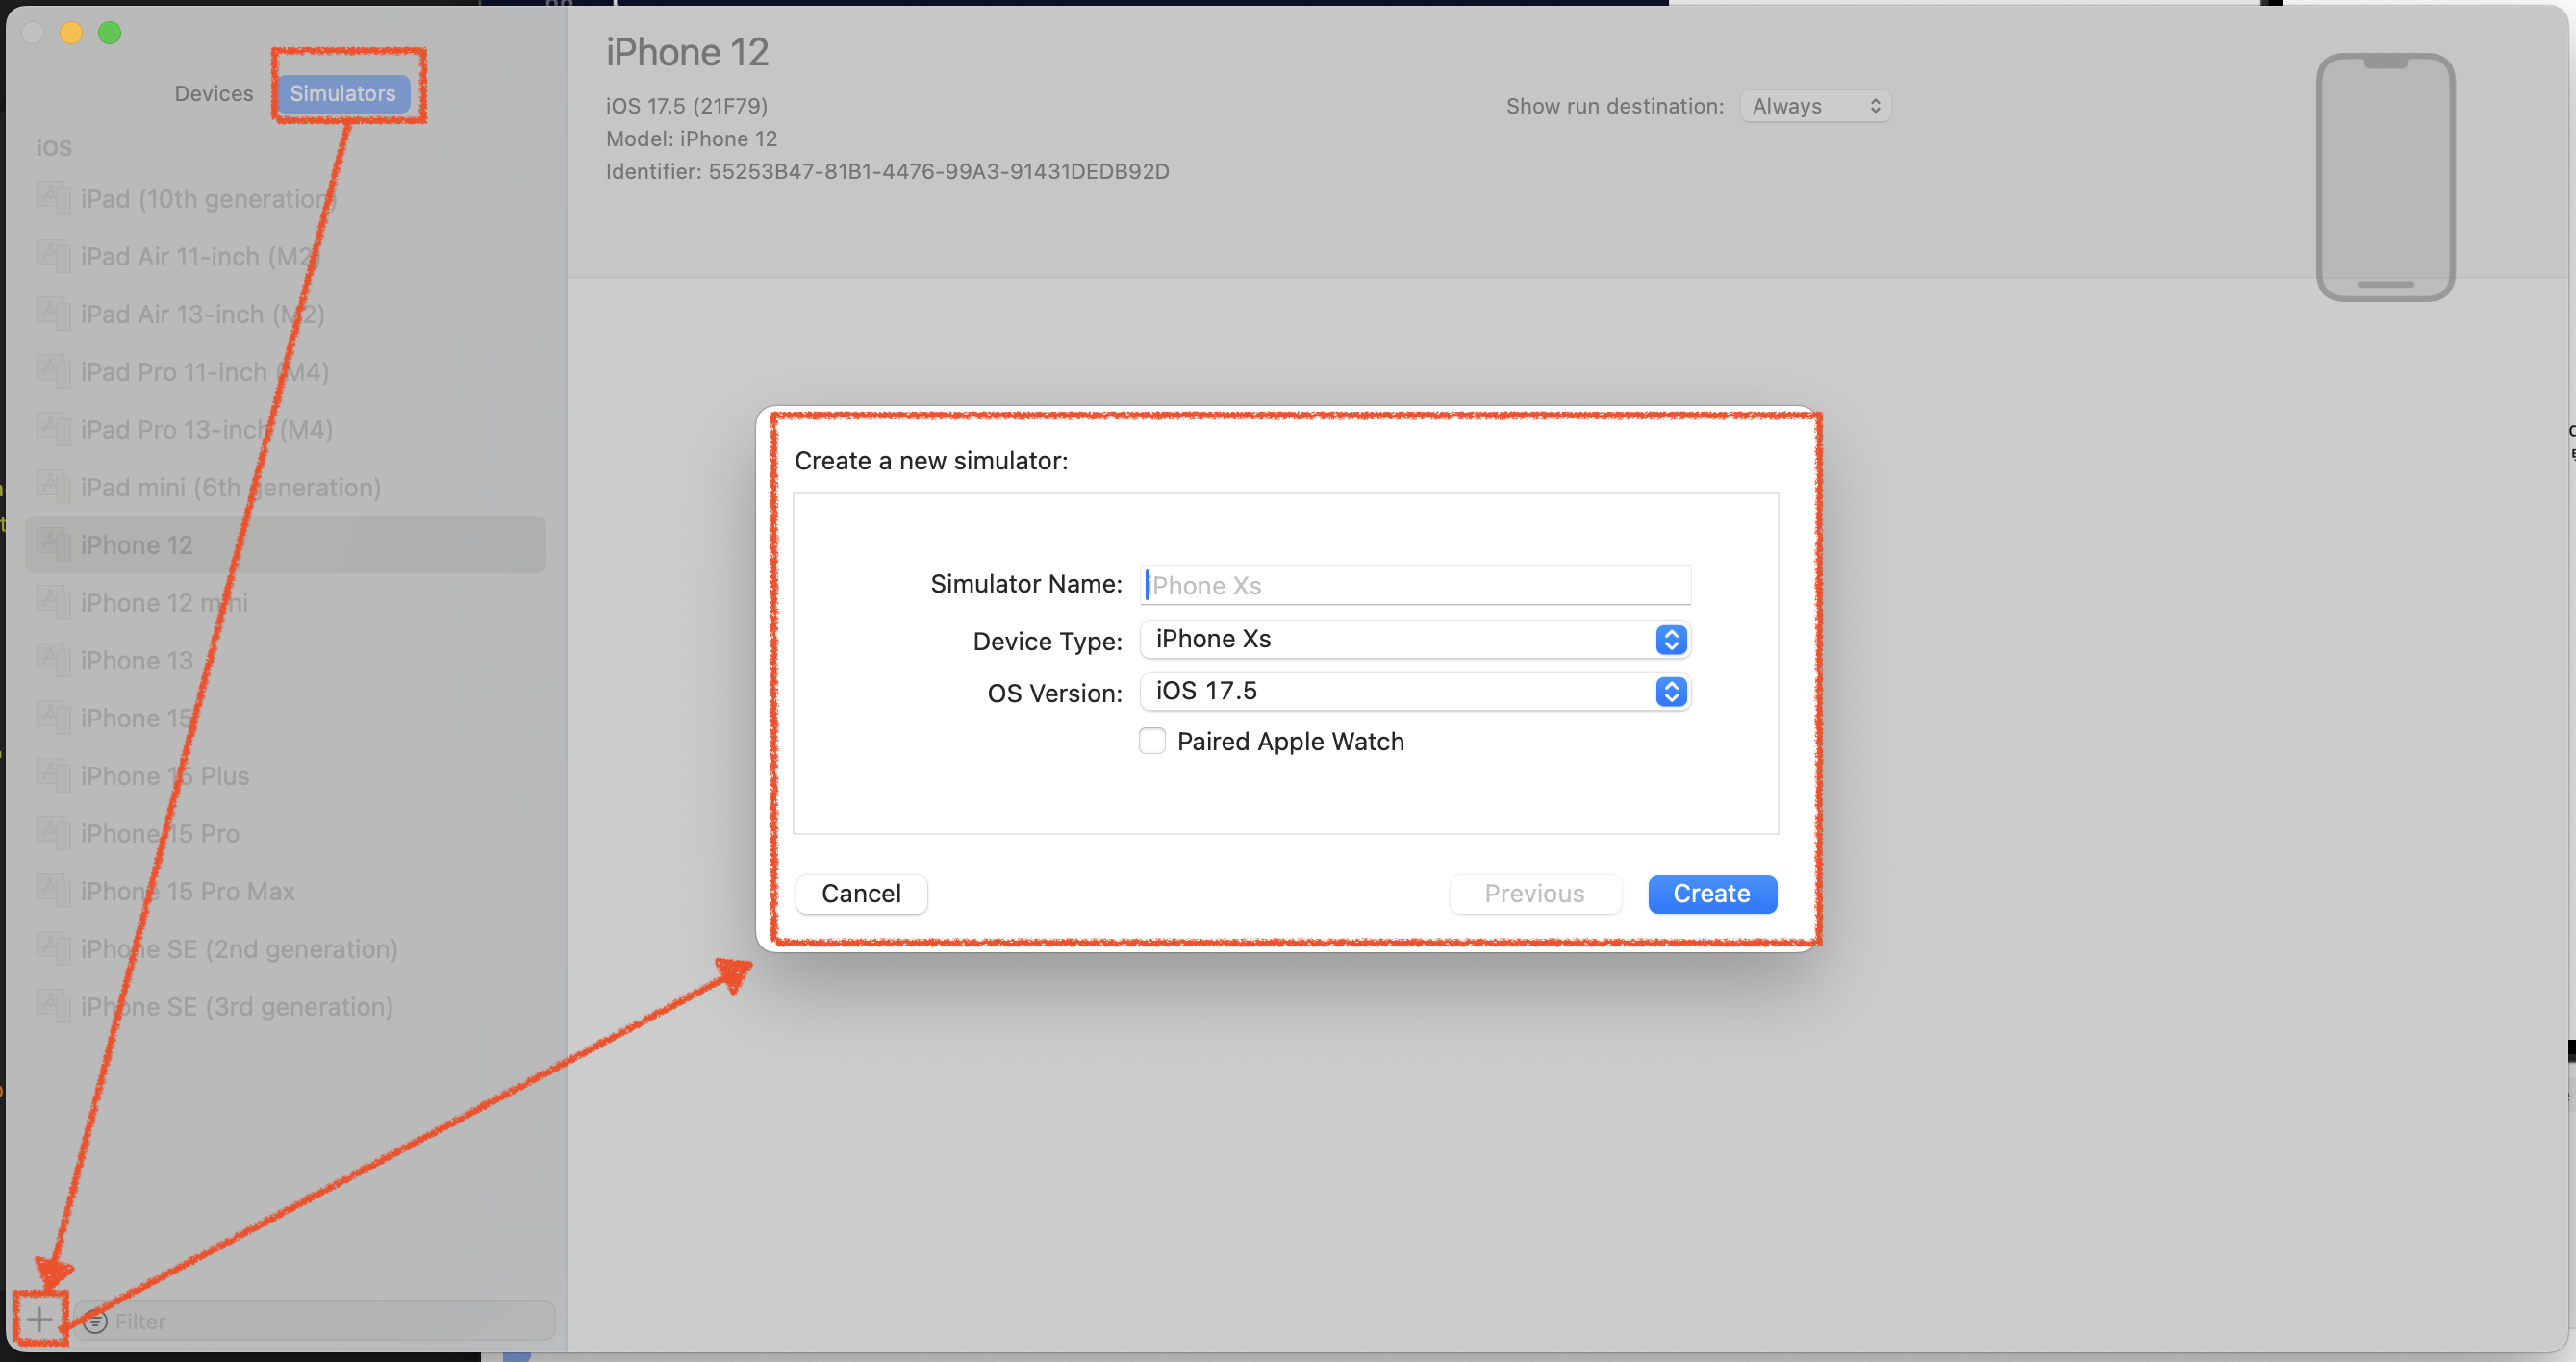
Task: Click the Simulator Name text field
Action: [x=1414, y=585]
